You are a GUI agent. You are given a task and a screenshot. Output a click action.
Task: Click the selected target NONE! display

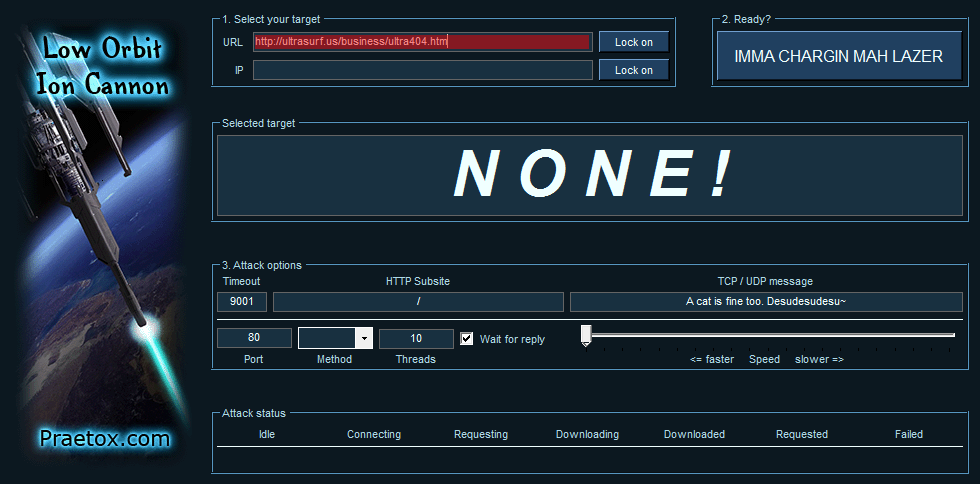[589, 175]
